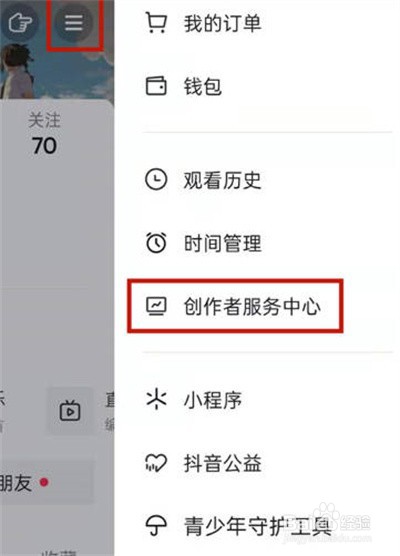Open 观看历史 from the menu
Viewport: 400px width, 556px height.
[222, 180]
